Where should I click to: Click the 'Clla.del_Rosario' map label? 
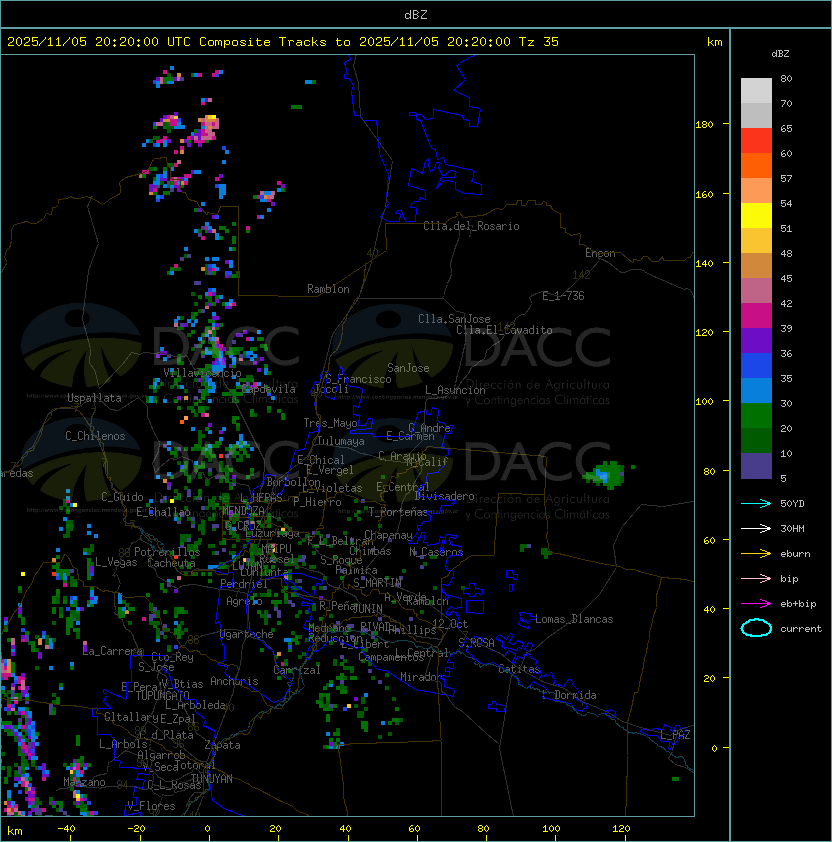pyautogui.click(x=471, y=226)
